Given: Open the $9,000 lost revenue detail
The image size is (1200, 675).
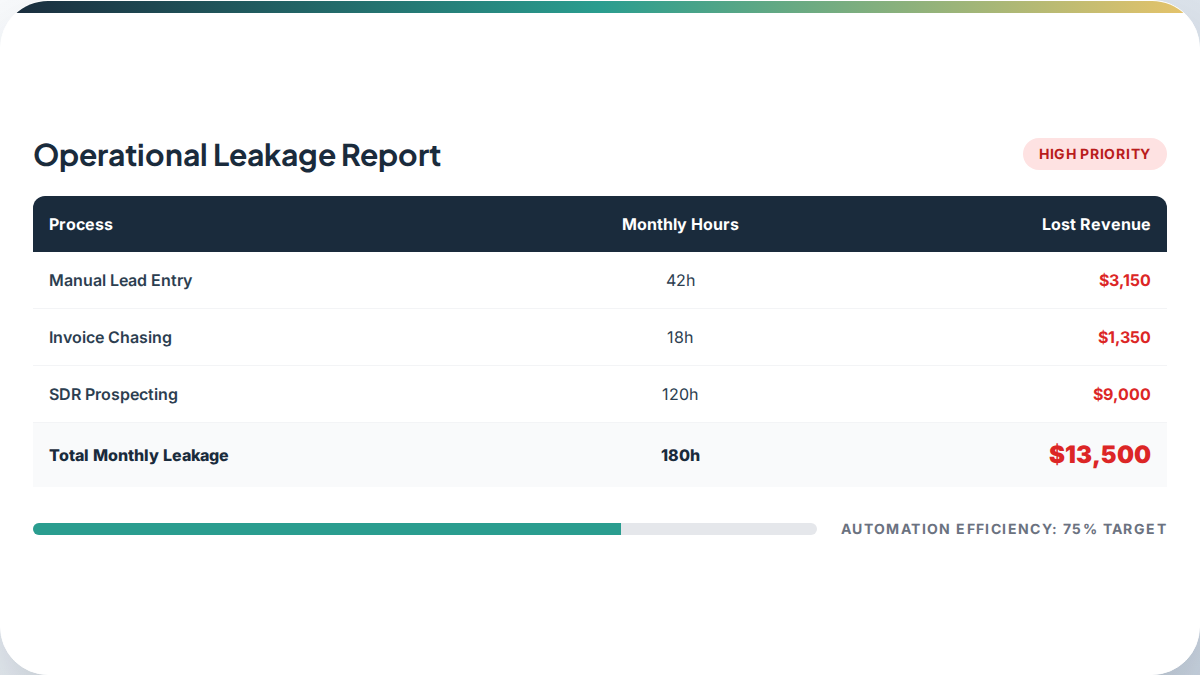Looking at the screenshot, I should pos(1122,394).
